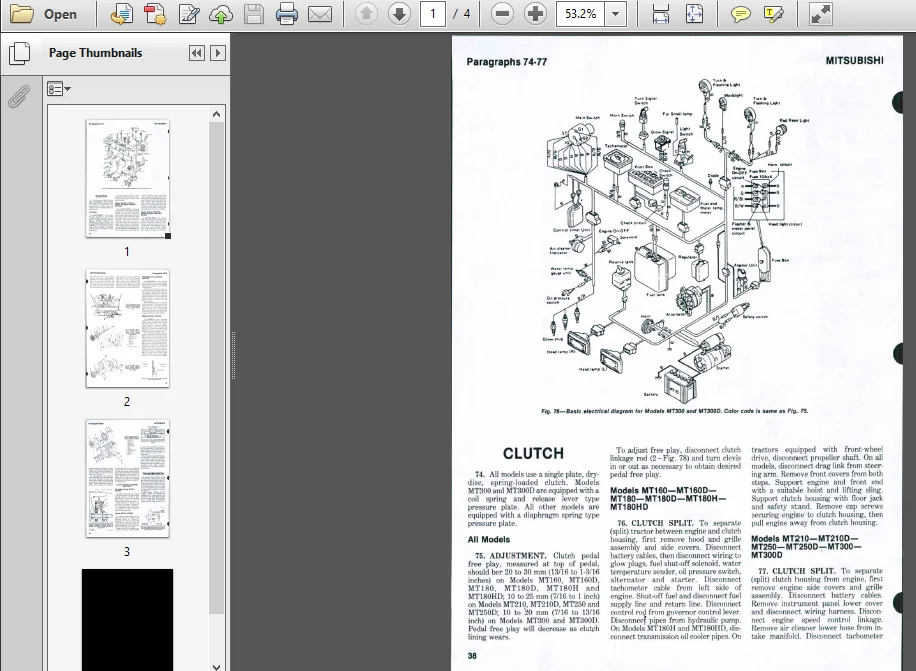Click the fit one full page icon
Viewport: 916px width, 671px height.
pos(694,14)
